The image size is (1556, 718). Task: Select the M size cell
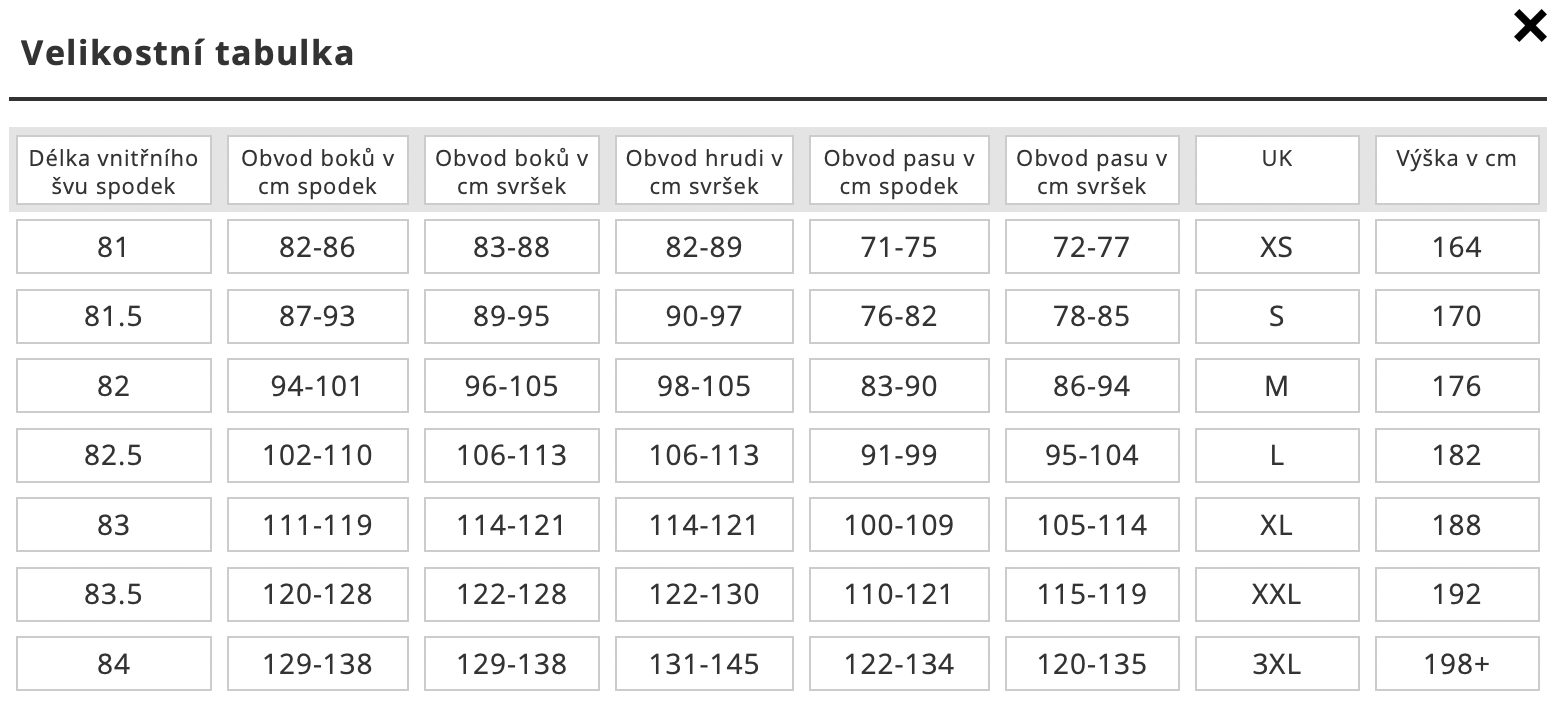(x=1277, y=386)
